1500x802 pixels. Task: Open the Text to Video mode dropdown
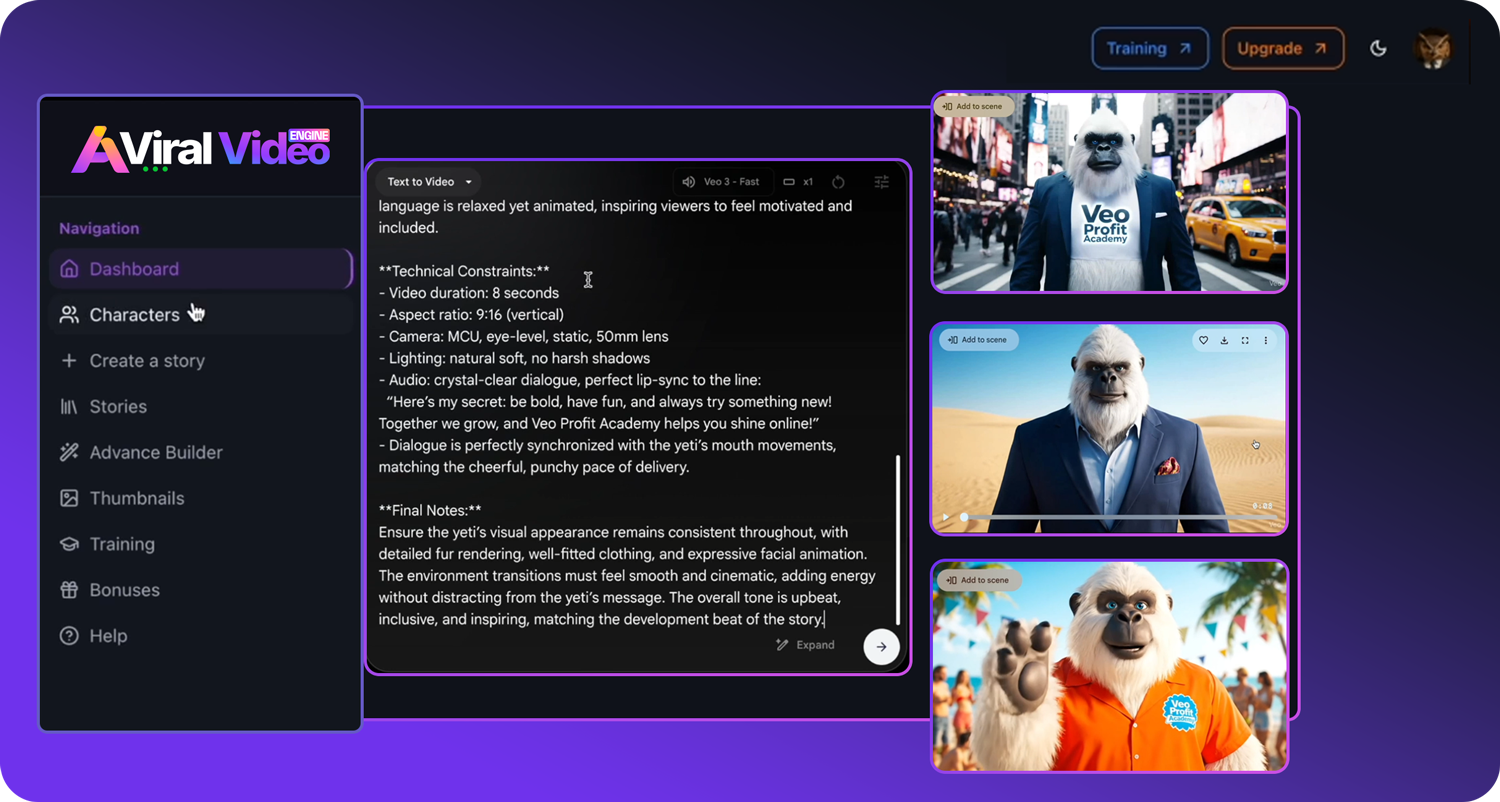pyautogui.click(x=429, y=182)
